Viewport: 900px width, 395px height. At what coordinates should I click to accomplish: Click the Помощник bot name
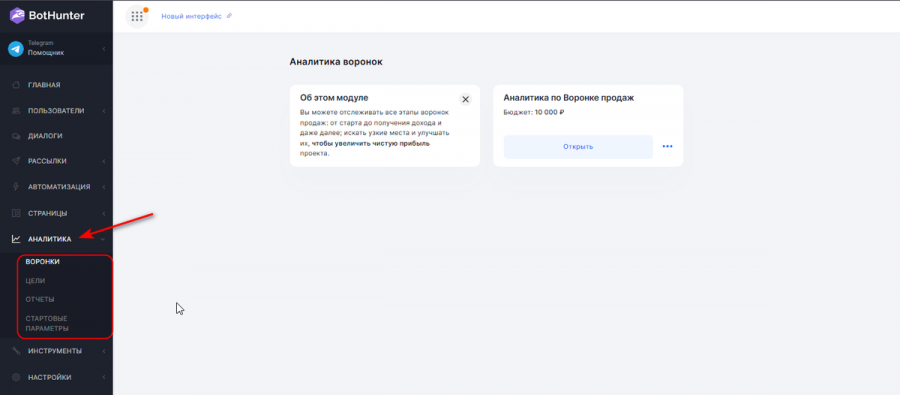click(x=46, y=53)
